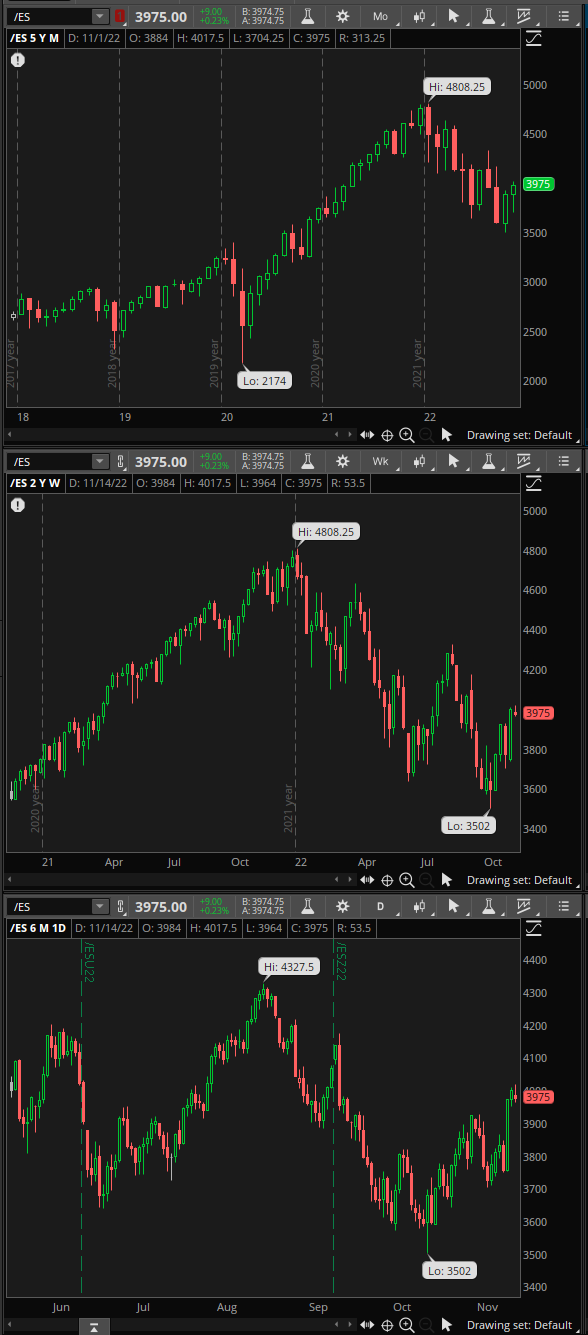Click /ES symbol field in daily chart

(50, 907)
